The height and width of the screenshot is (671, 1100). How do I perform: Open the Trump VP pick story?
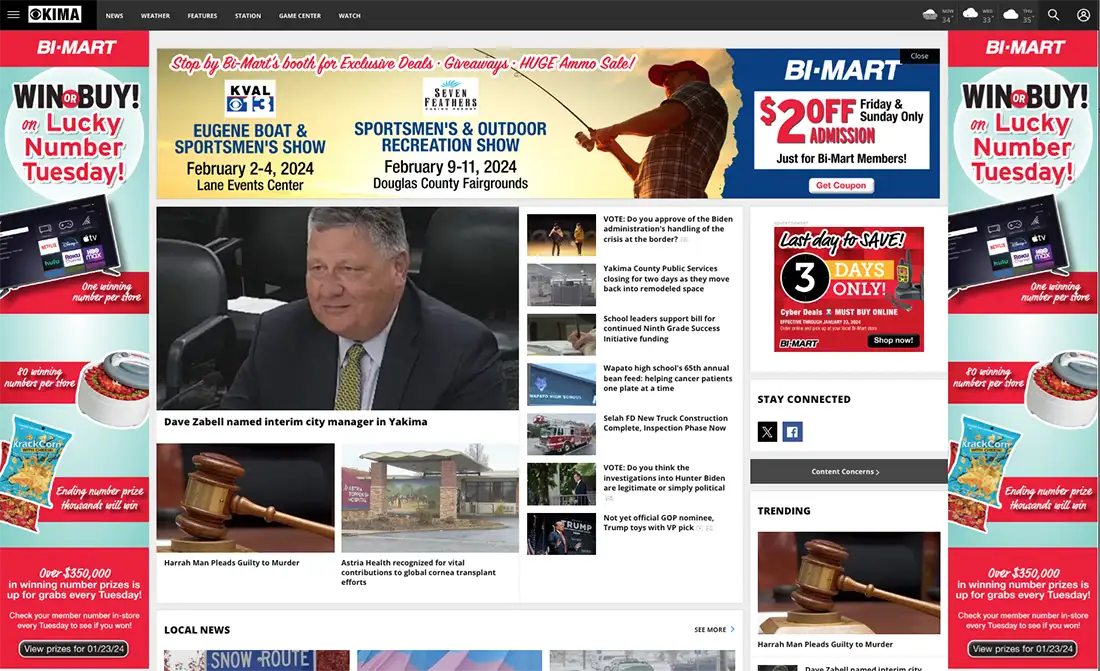tap(658, 523)
